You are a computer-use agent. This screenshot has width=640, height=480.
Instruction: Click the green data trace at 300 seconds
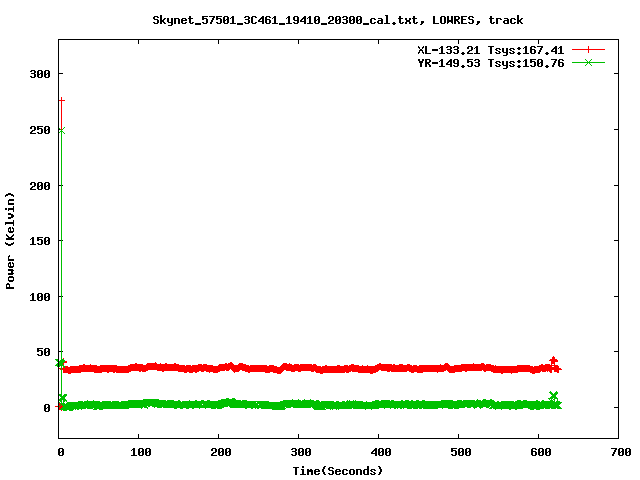point(298,404)
